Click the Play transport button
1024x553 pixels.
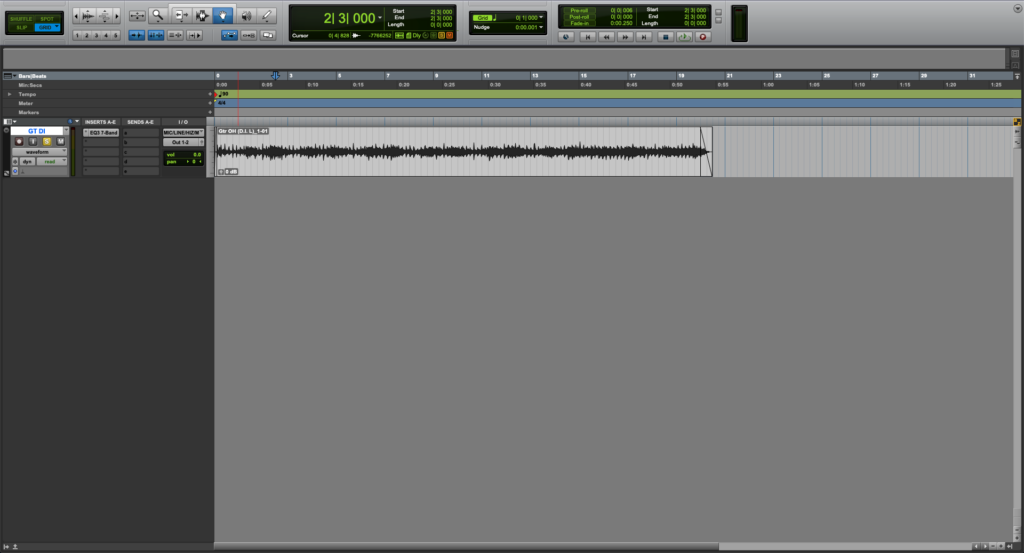point(684,37)
